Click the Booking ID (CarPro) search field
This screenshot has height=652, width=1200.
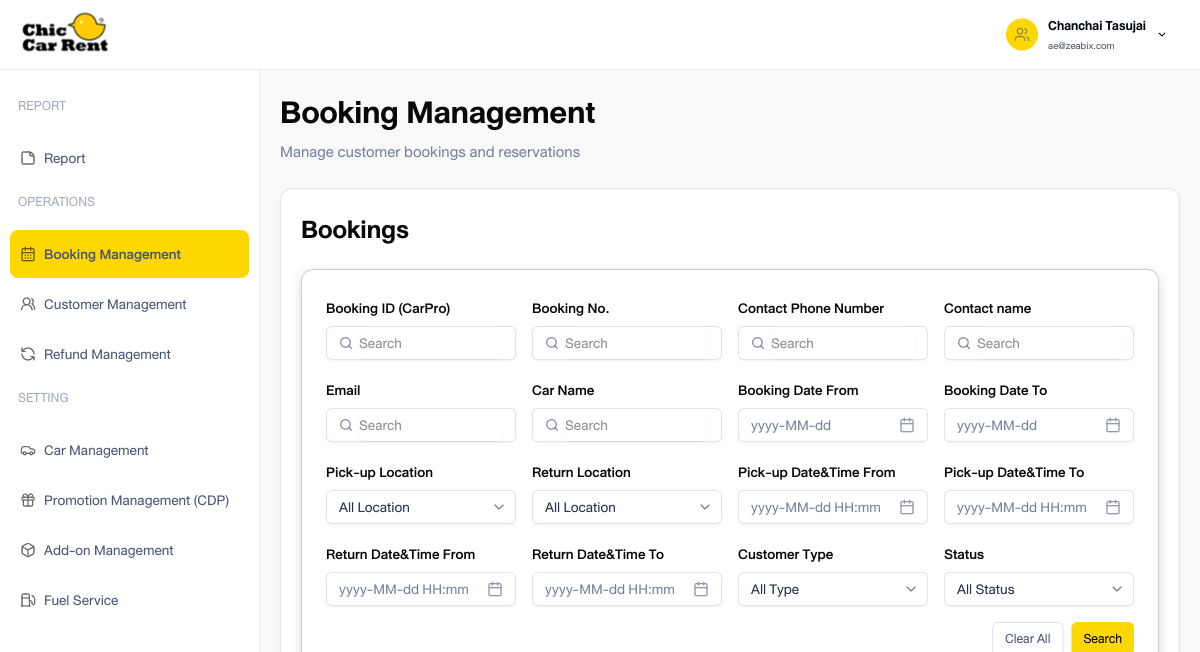(421, 343)
